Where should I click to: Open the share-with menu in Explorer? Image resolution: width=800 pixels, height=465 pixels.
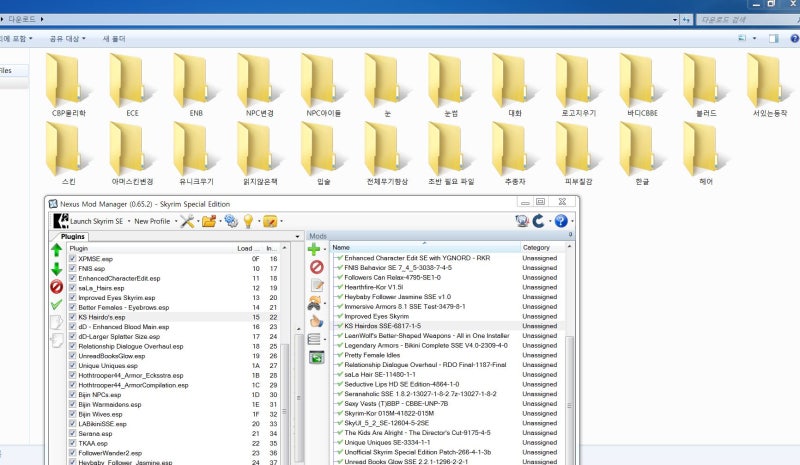67,38
